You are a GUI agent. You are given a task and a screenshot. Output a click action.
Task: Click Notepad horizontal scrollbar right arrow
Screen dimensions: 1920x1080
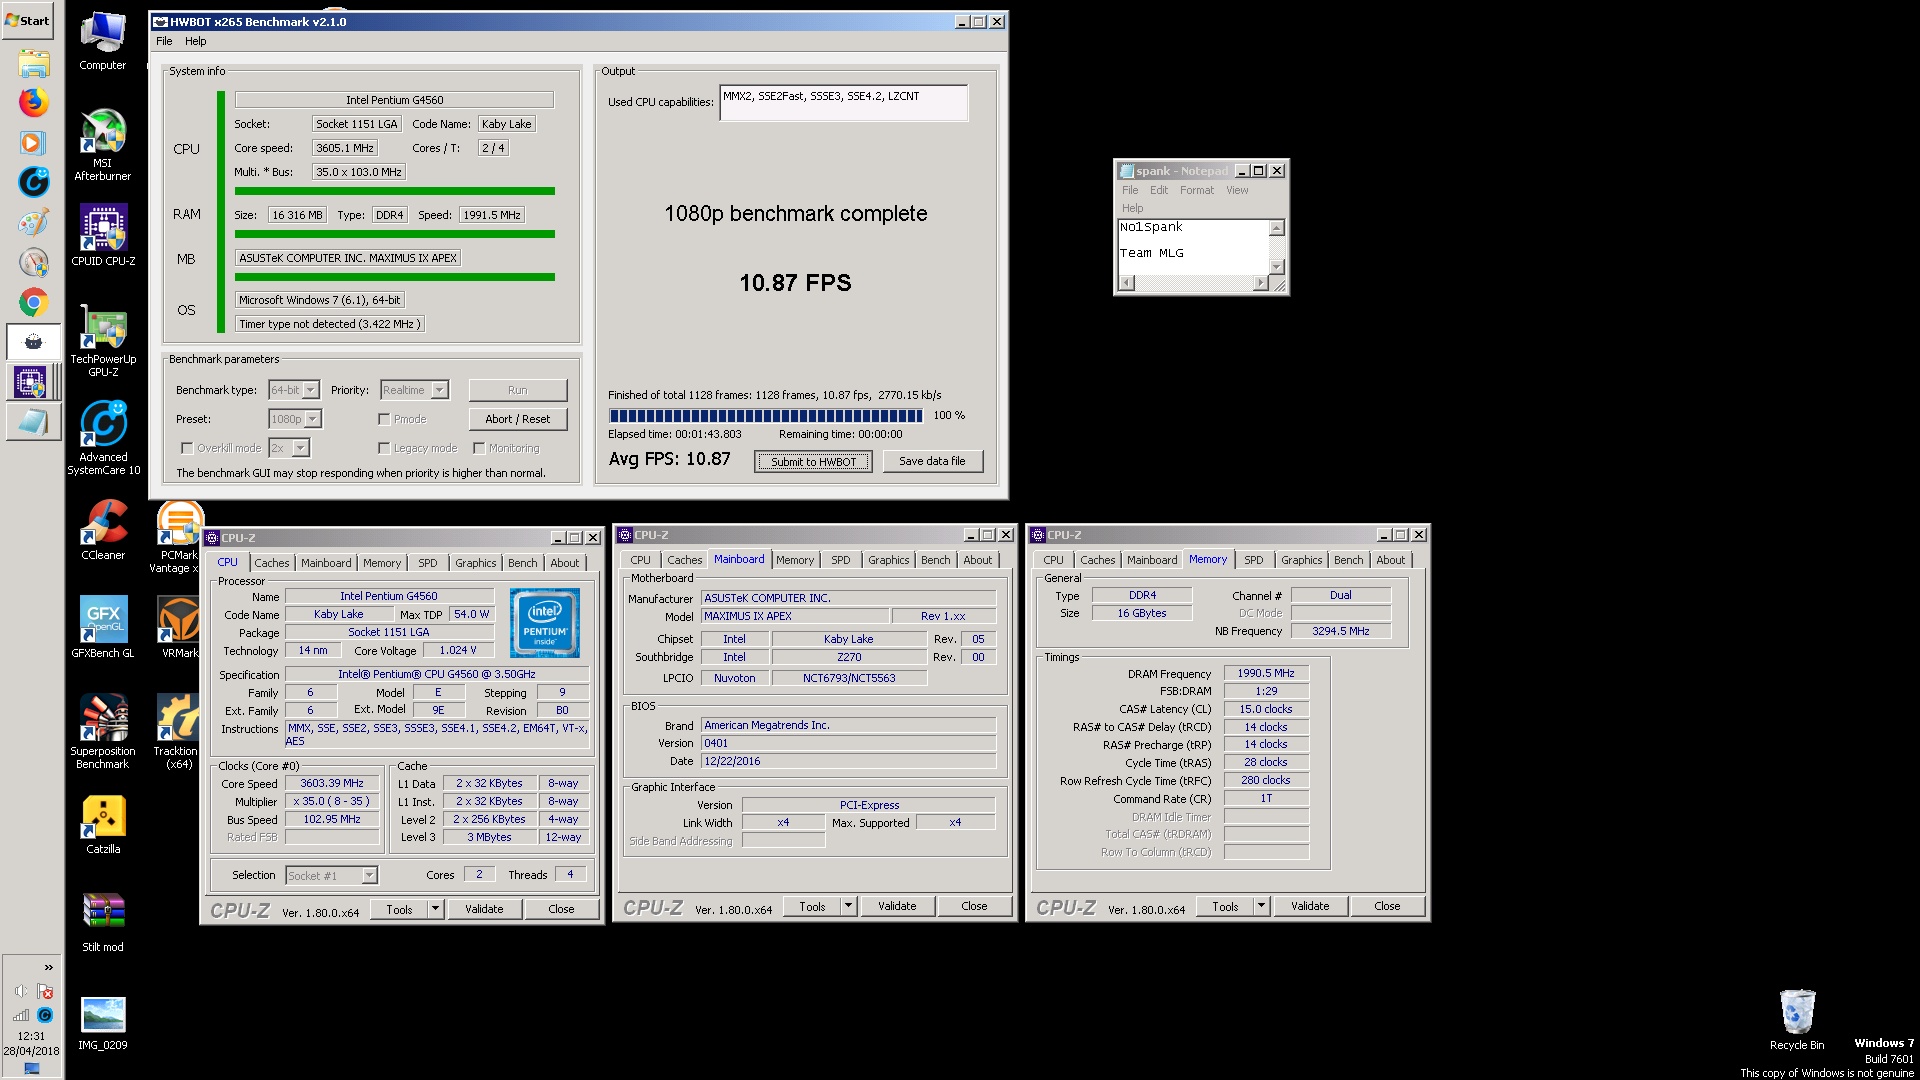pyautogui.click(x=1259, y=283)
